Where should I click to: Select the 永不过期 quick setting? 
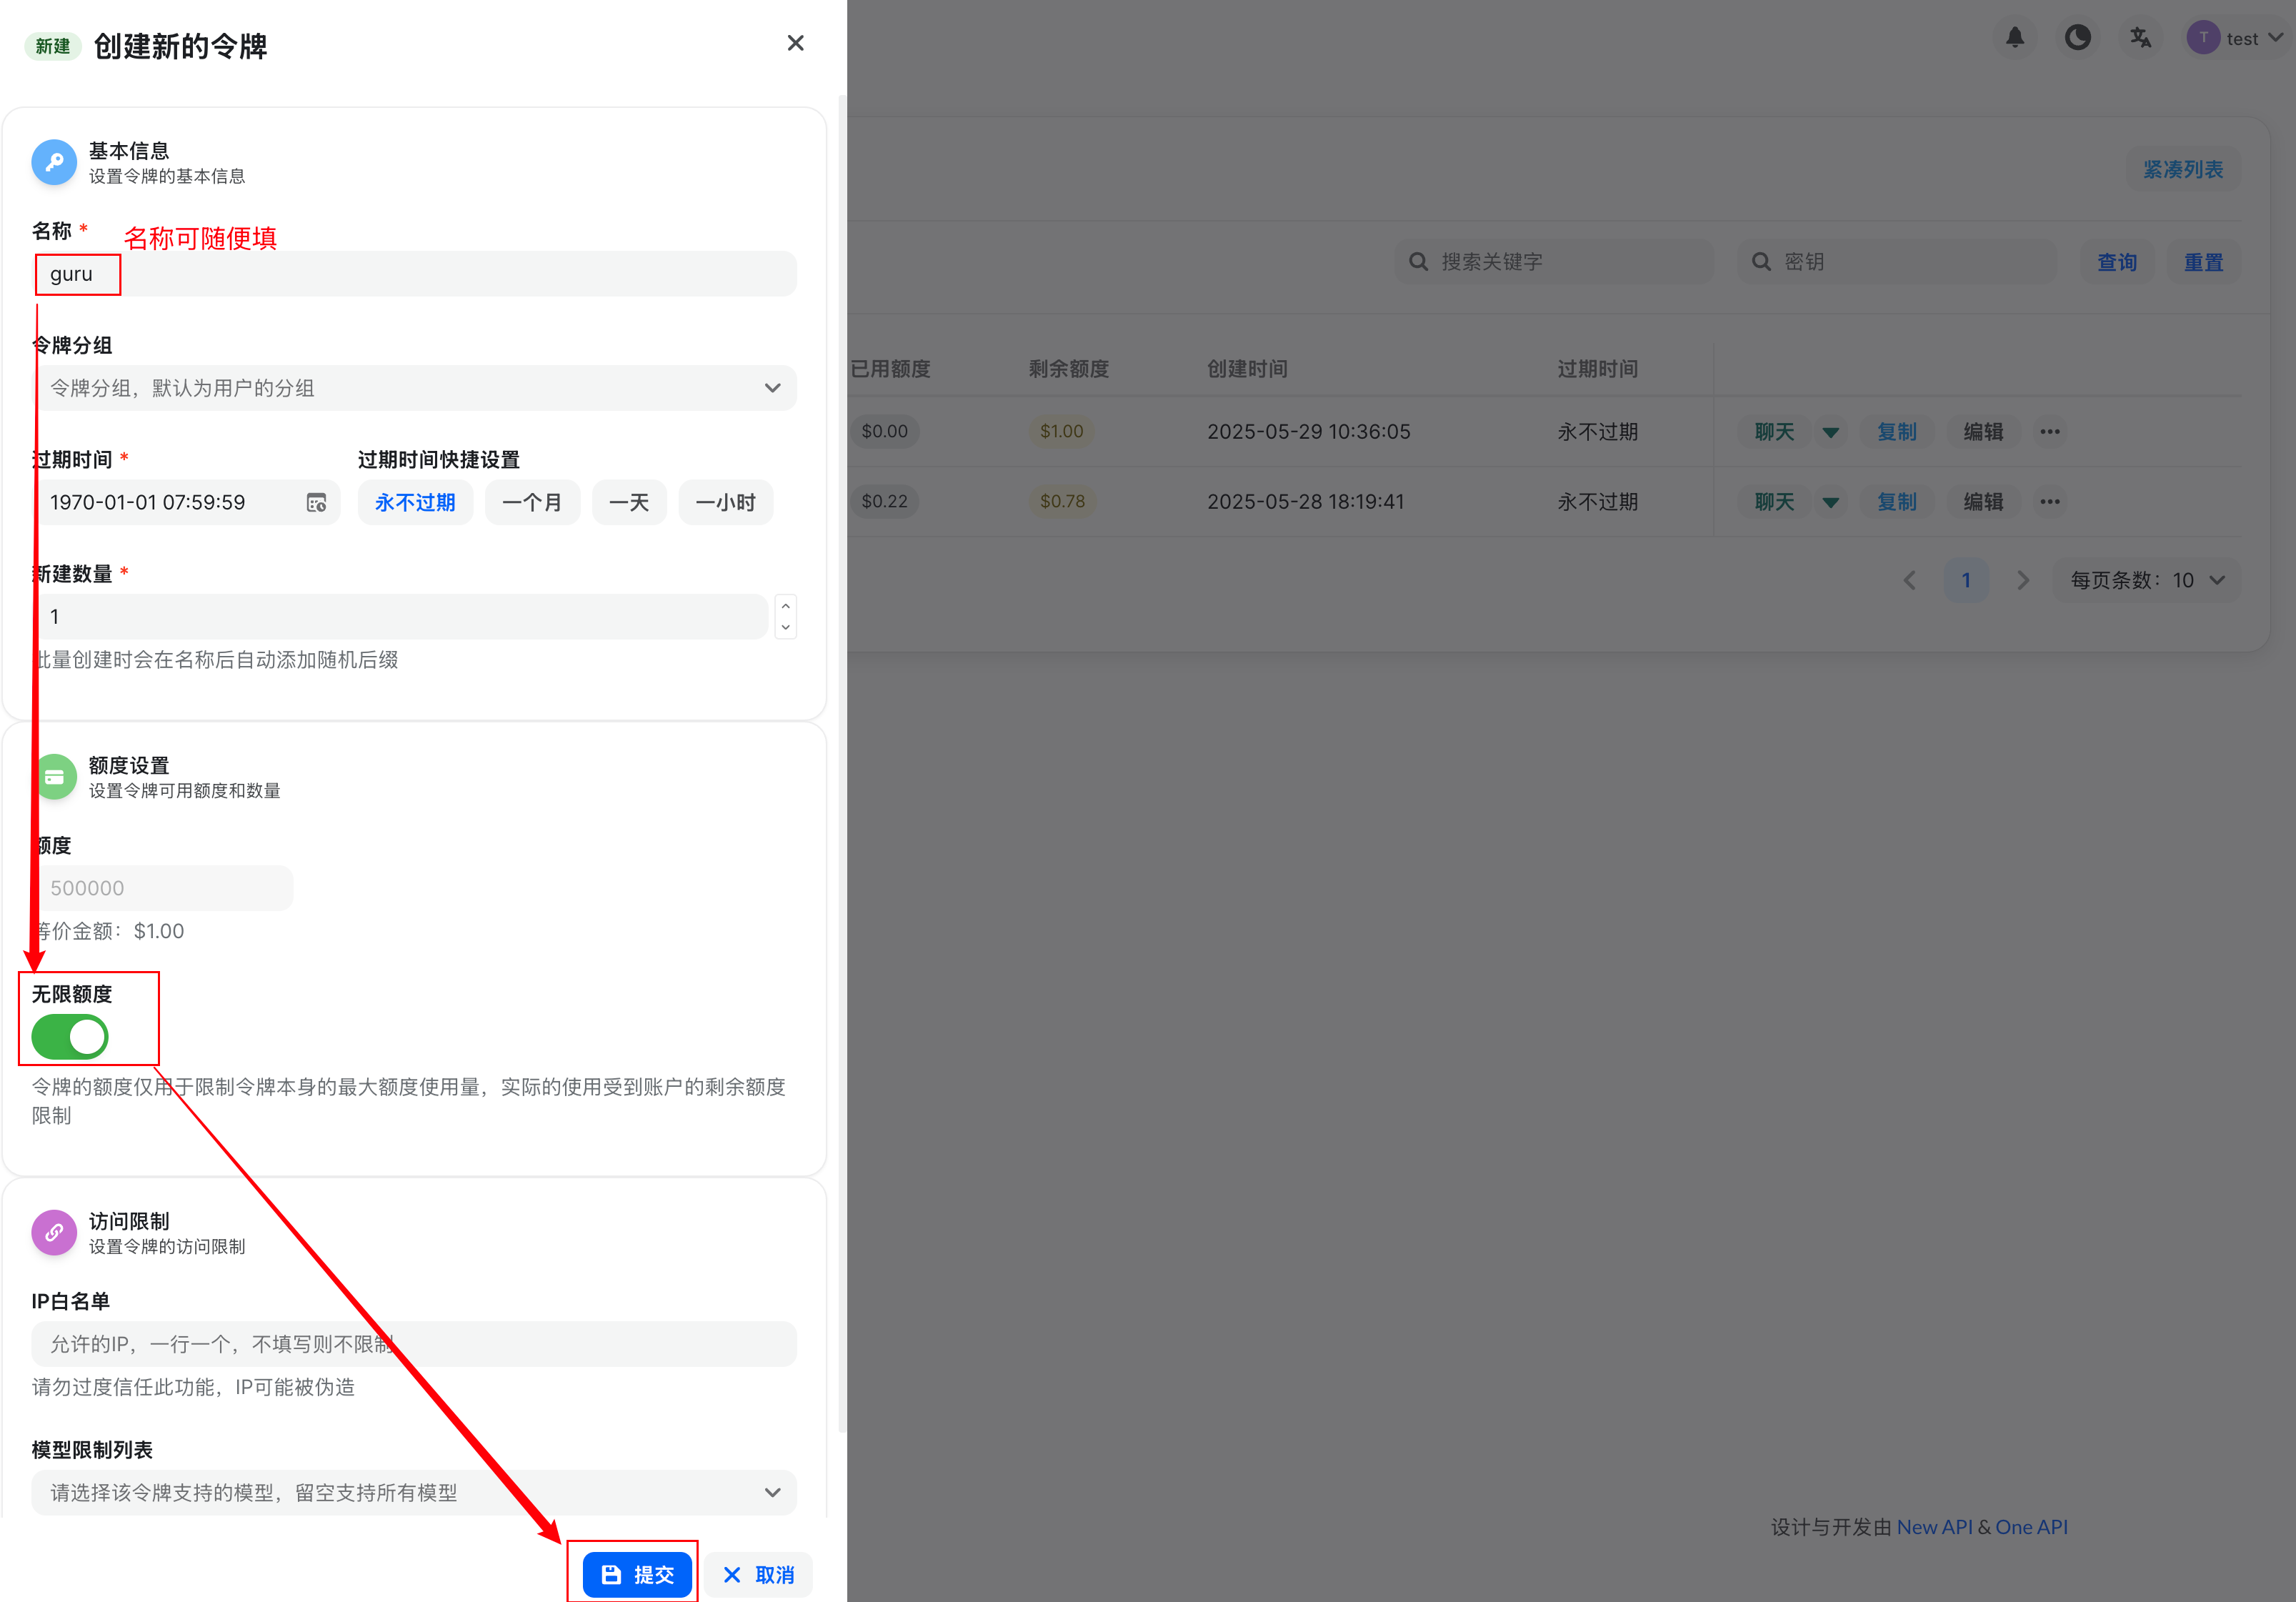coord(415,503)
